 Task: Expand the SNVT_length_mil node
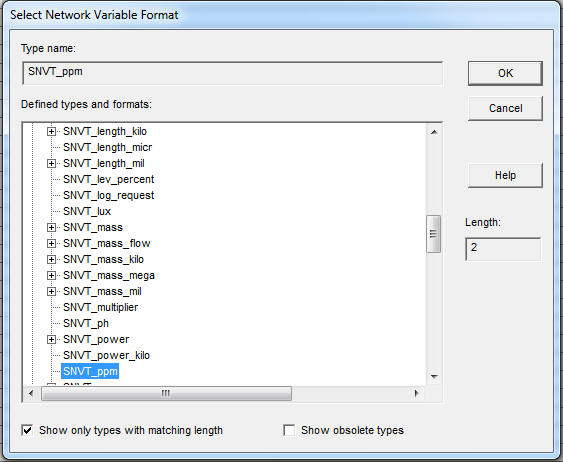[x=51, y=164]
